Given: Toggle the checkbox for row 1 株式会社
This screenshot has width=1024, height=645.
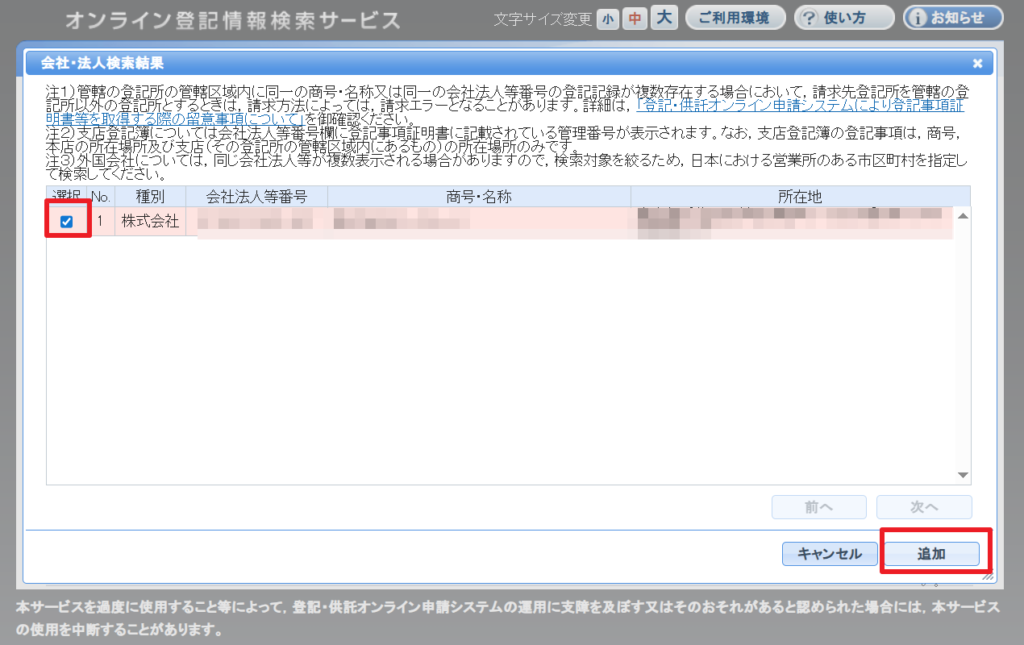Looking at the screenshot, I should pyautogui.click(x=67, y=222).
